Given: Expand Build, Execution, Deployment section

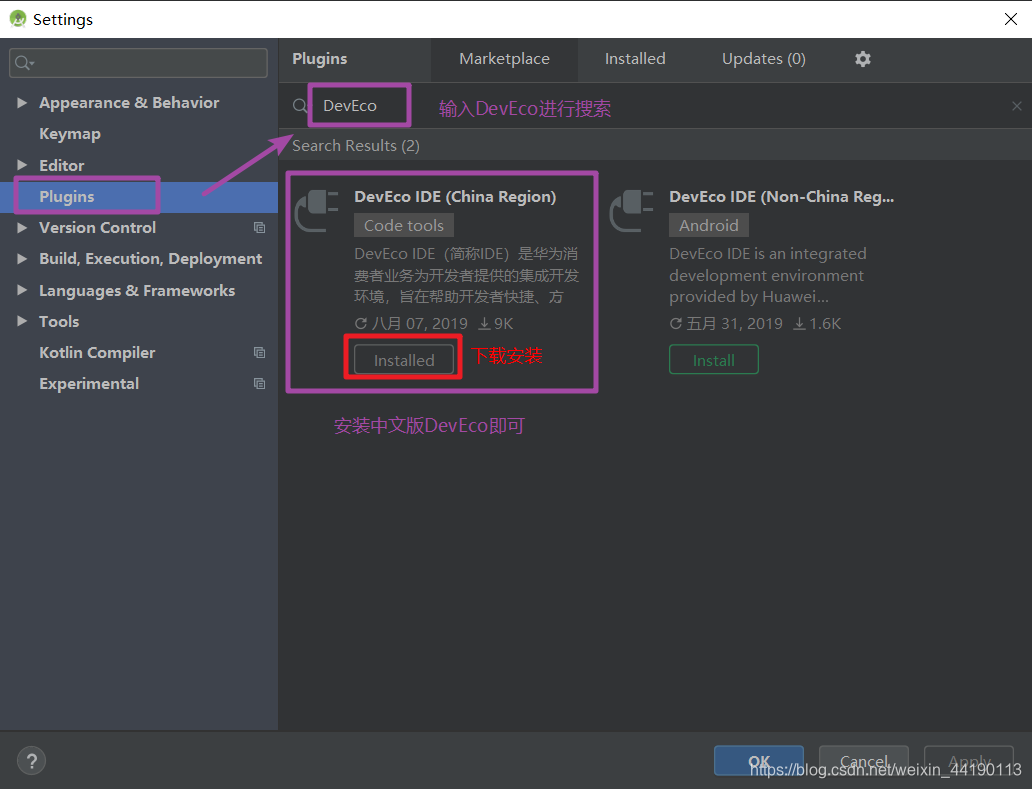Looking at the screenshot, I should (22, 259).
